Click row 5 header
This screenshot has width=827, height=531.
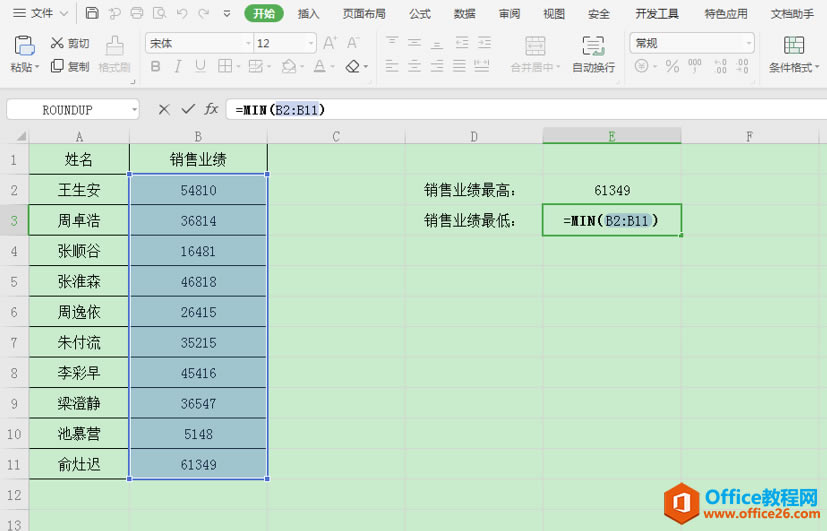(14, 282)
